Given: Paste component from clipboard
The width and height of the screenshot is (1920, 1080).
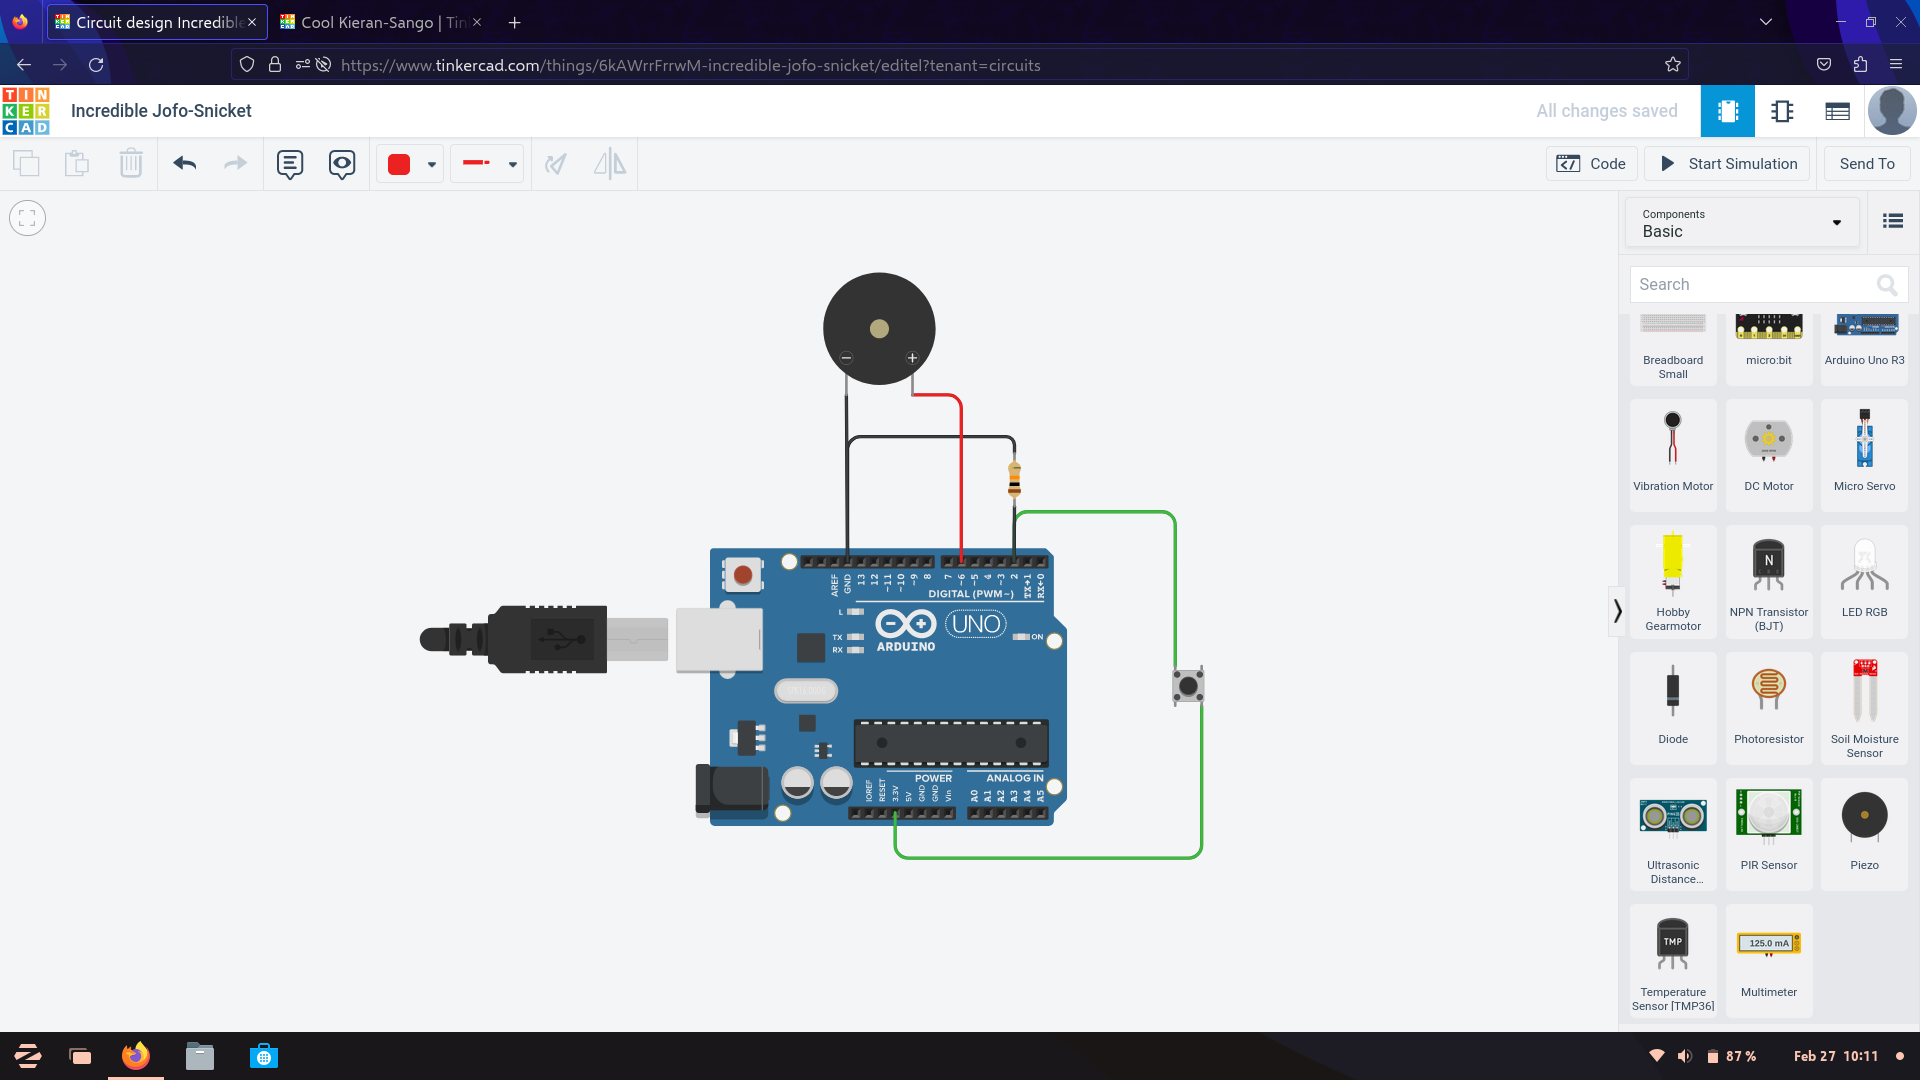Looking at the screenshot, I should click(x=77, y=164).
